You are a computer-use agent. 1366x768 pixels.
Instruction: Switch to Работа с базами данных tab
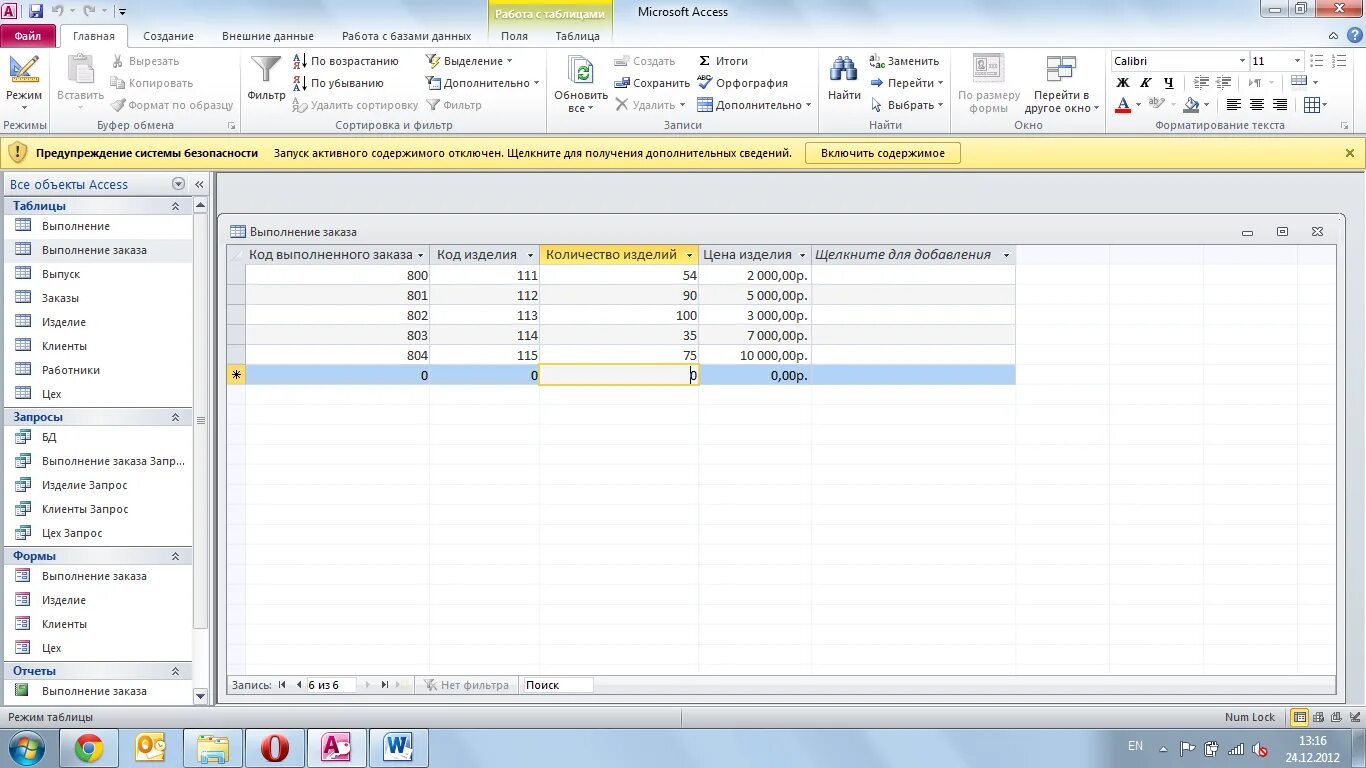pos(406,36)
